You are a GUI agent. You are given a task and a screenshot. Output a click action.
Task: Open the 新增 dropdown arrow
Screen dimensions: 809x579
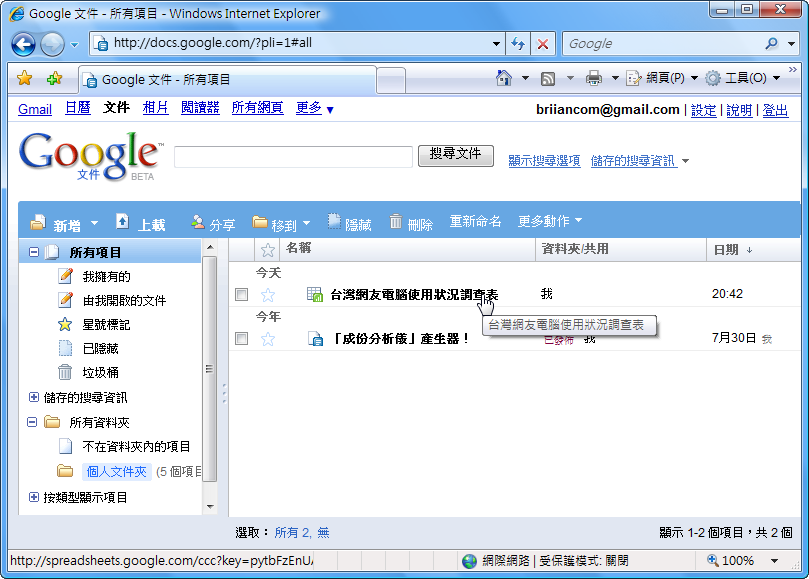[x=94, y=223]
